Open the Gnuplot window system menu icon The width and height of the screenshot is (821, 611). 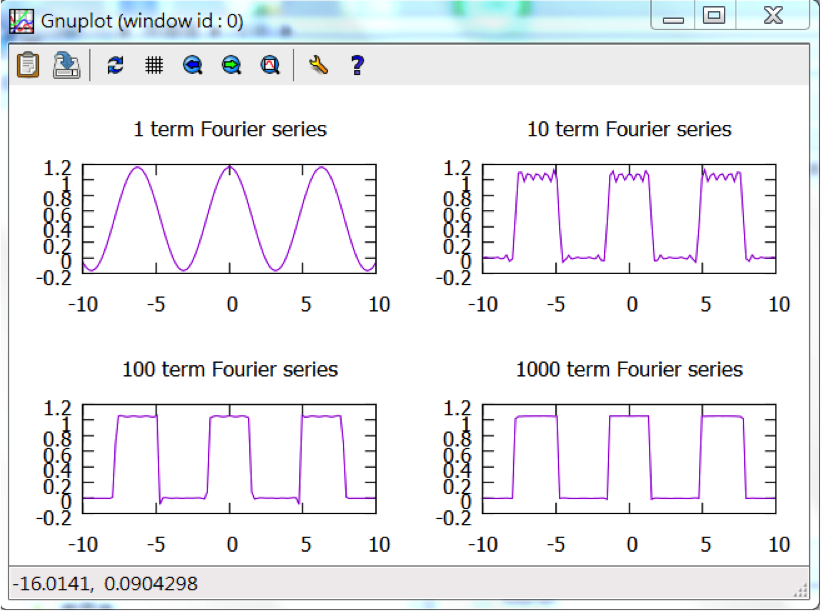21,20
